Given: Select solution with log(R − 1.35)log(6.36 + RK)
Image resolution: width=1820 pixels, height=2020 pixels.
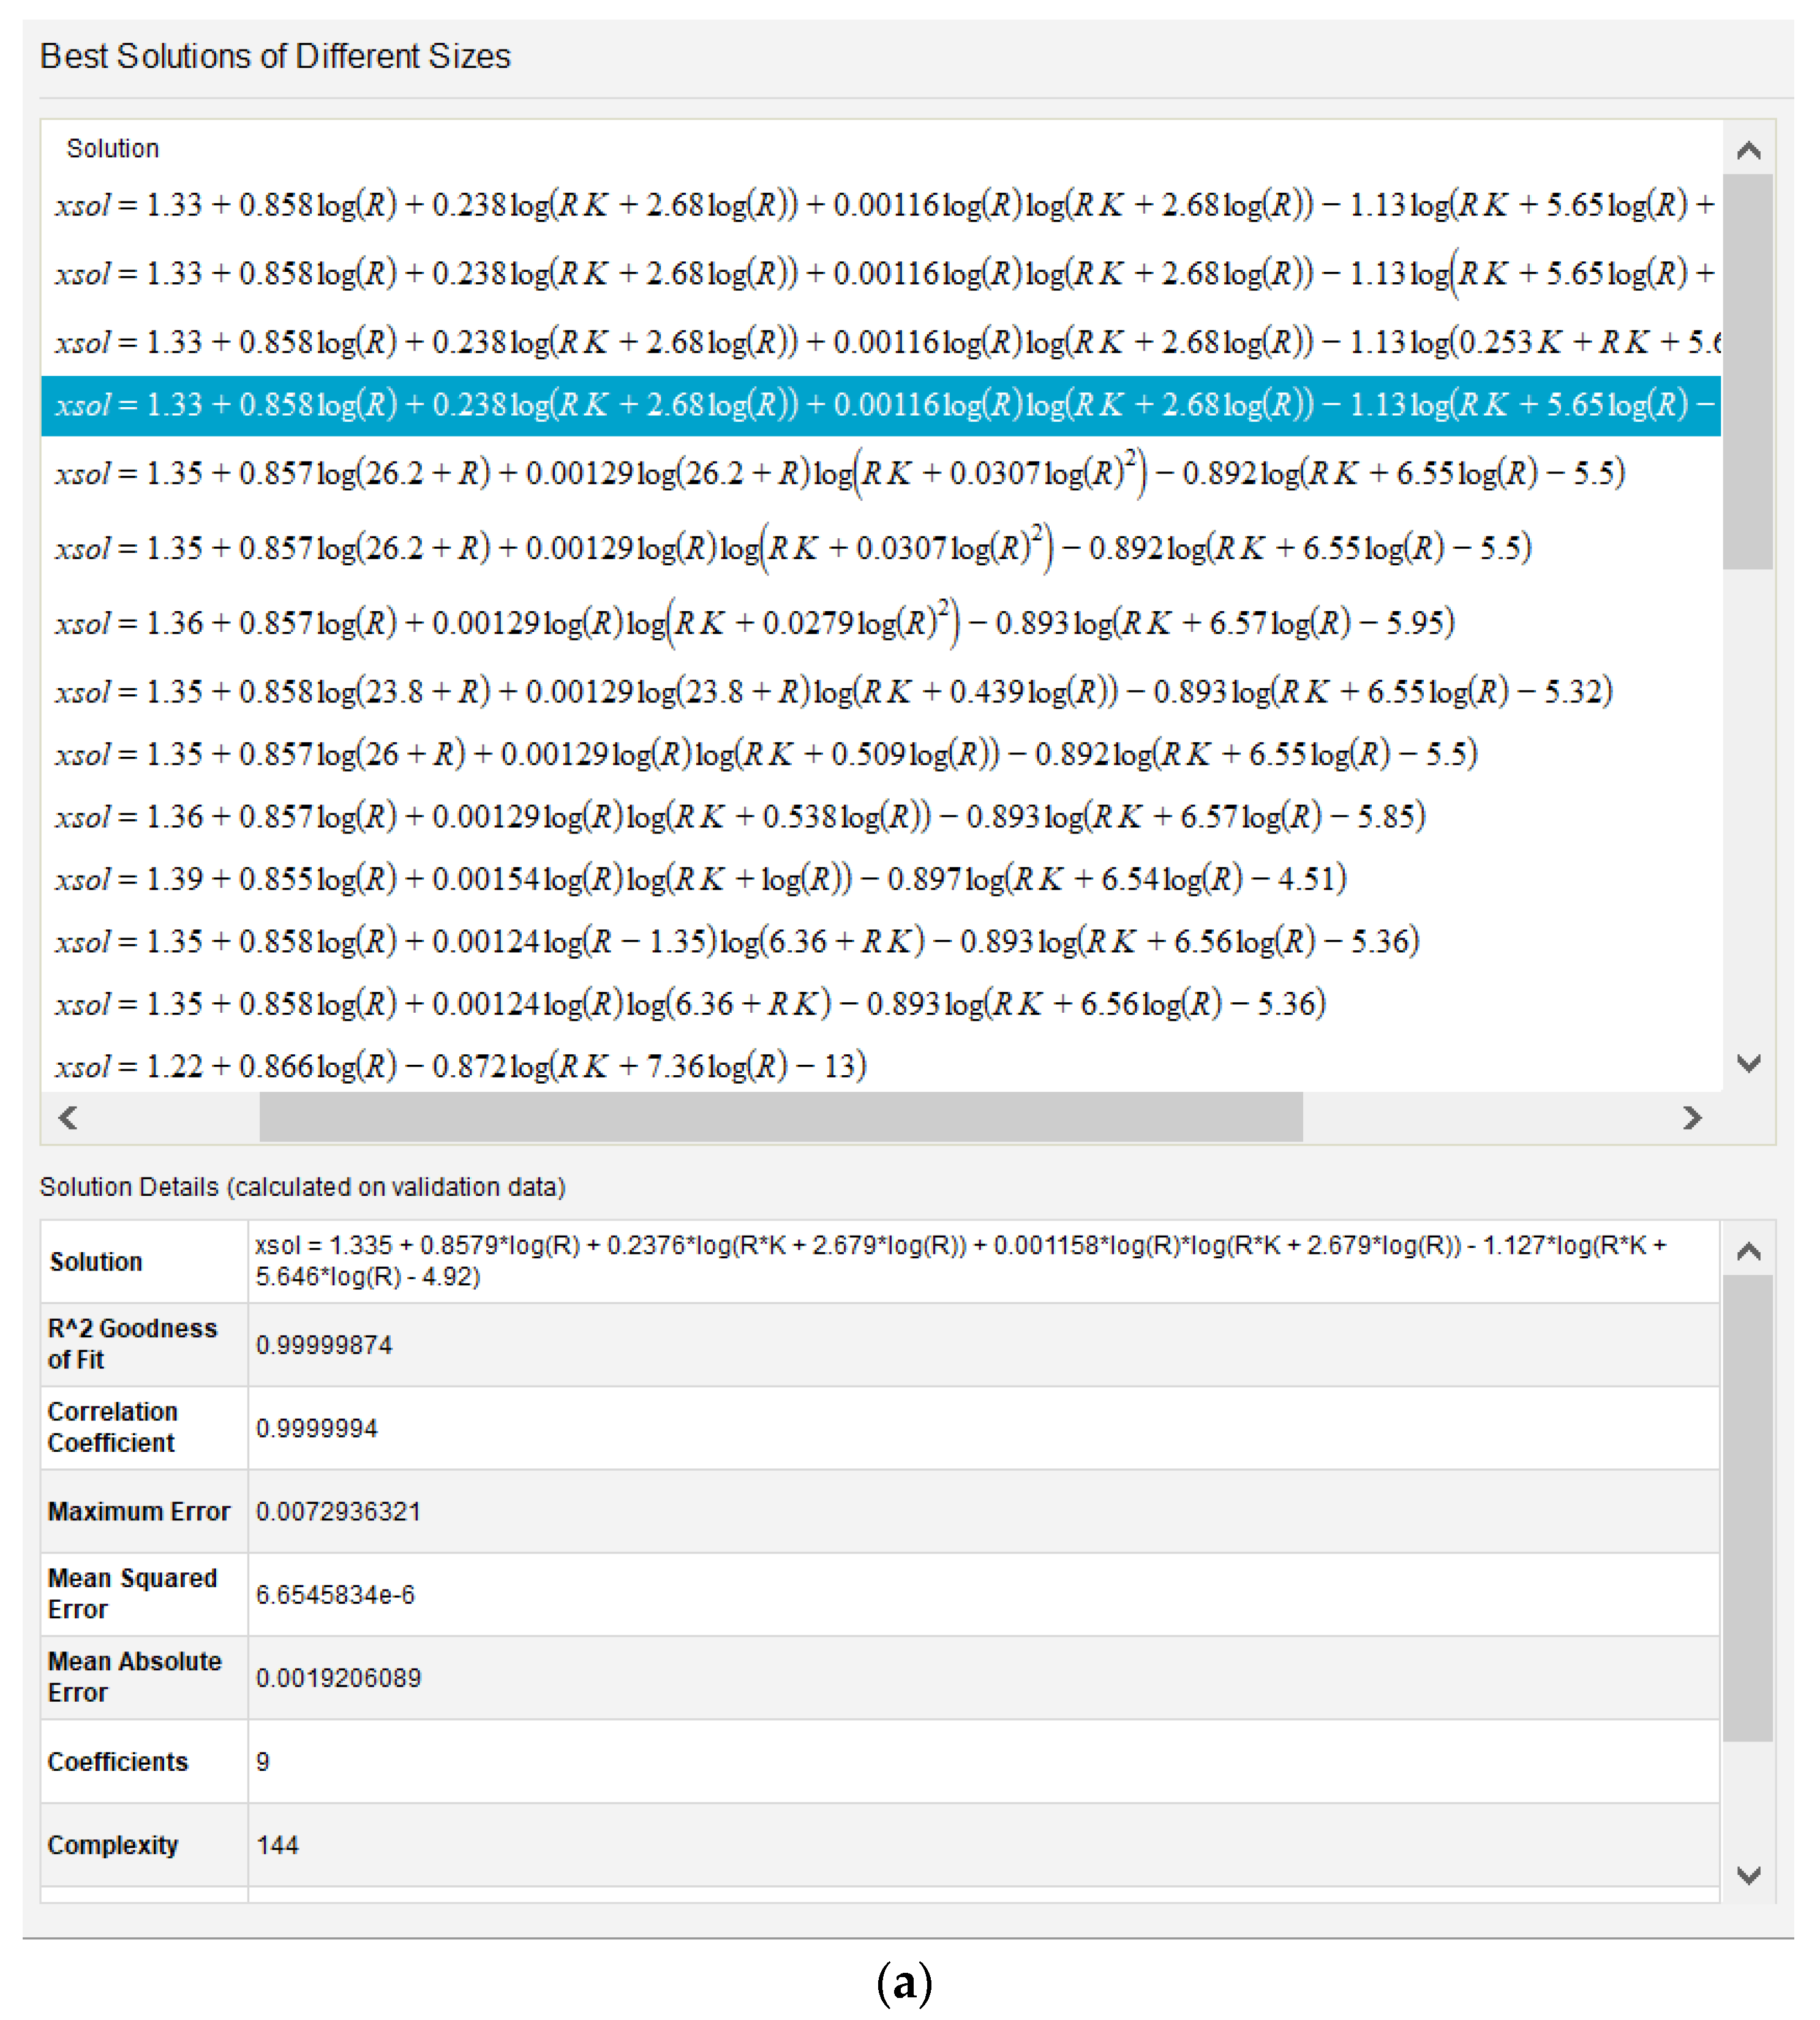Looking at the screenshot, I should (737, 941).
